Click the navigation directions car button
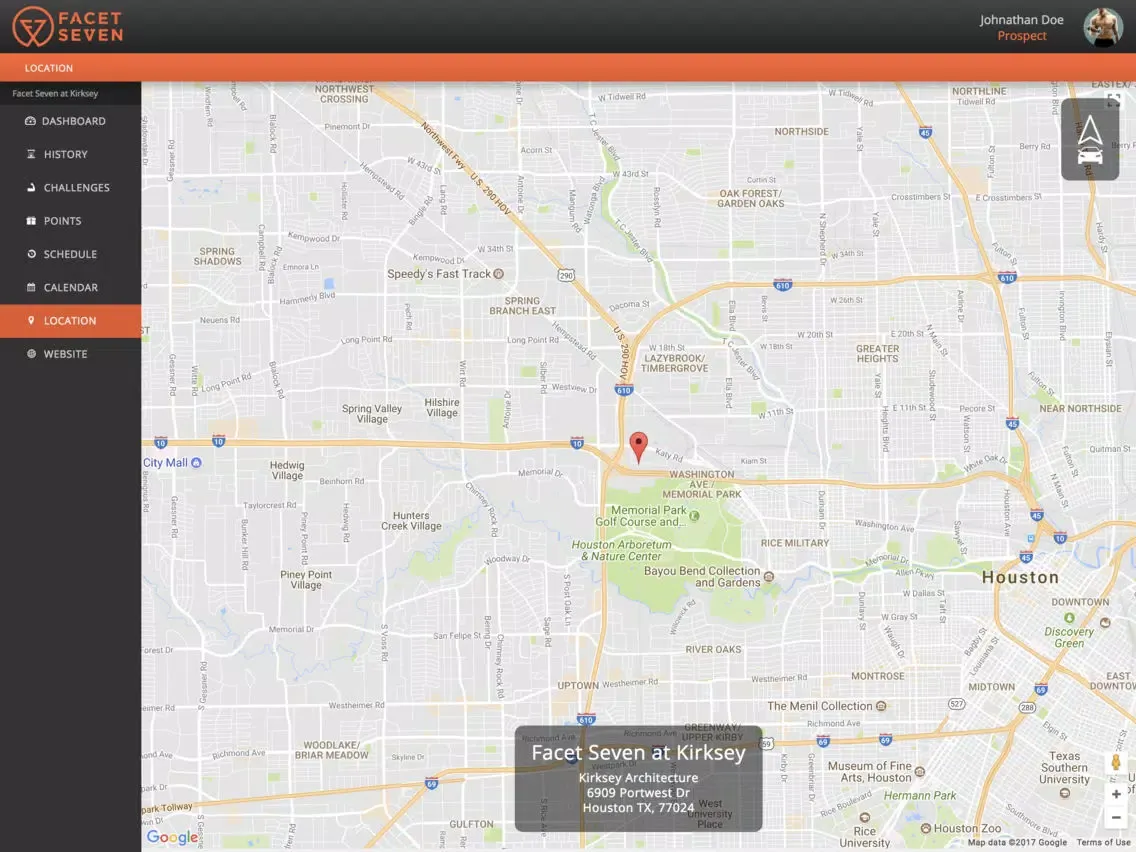The image size is (1136, 852). 1090,139
